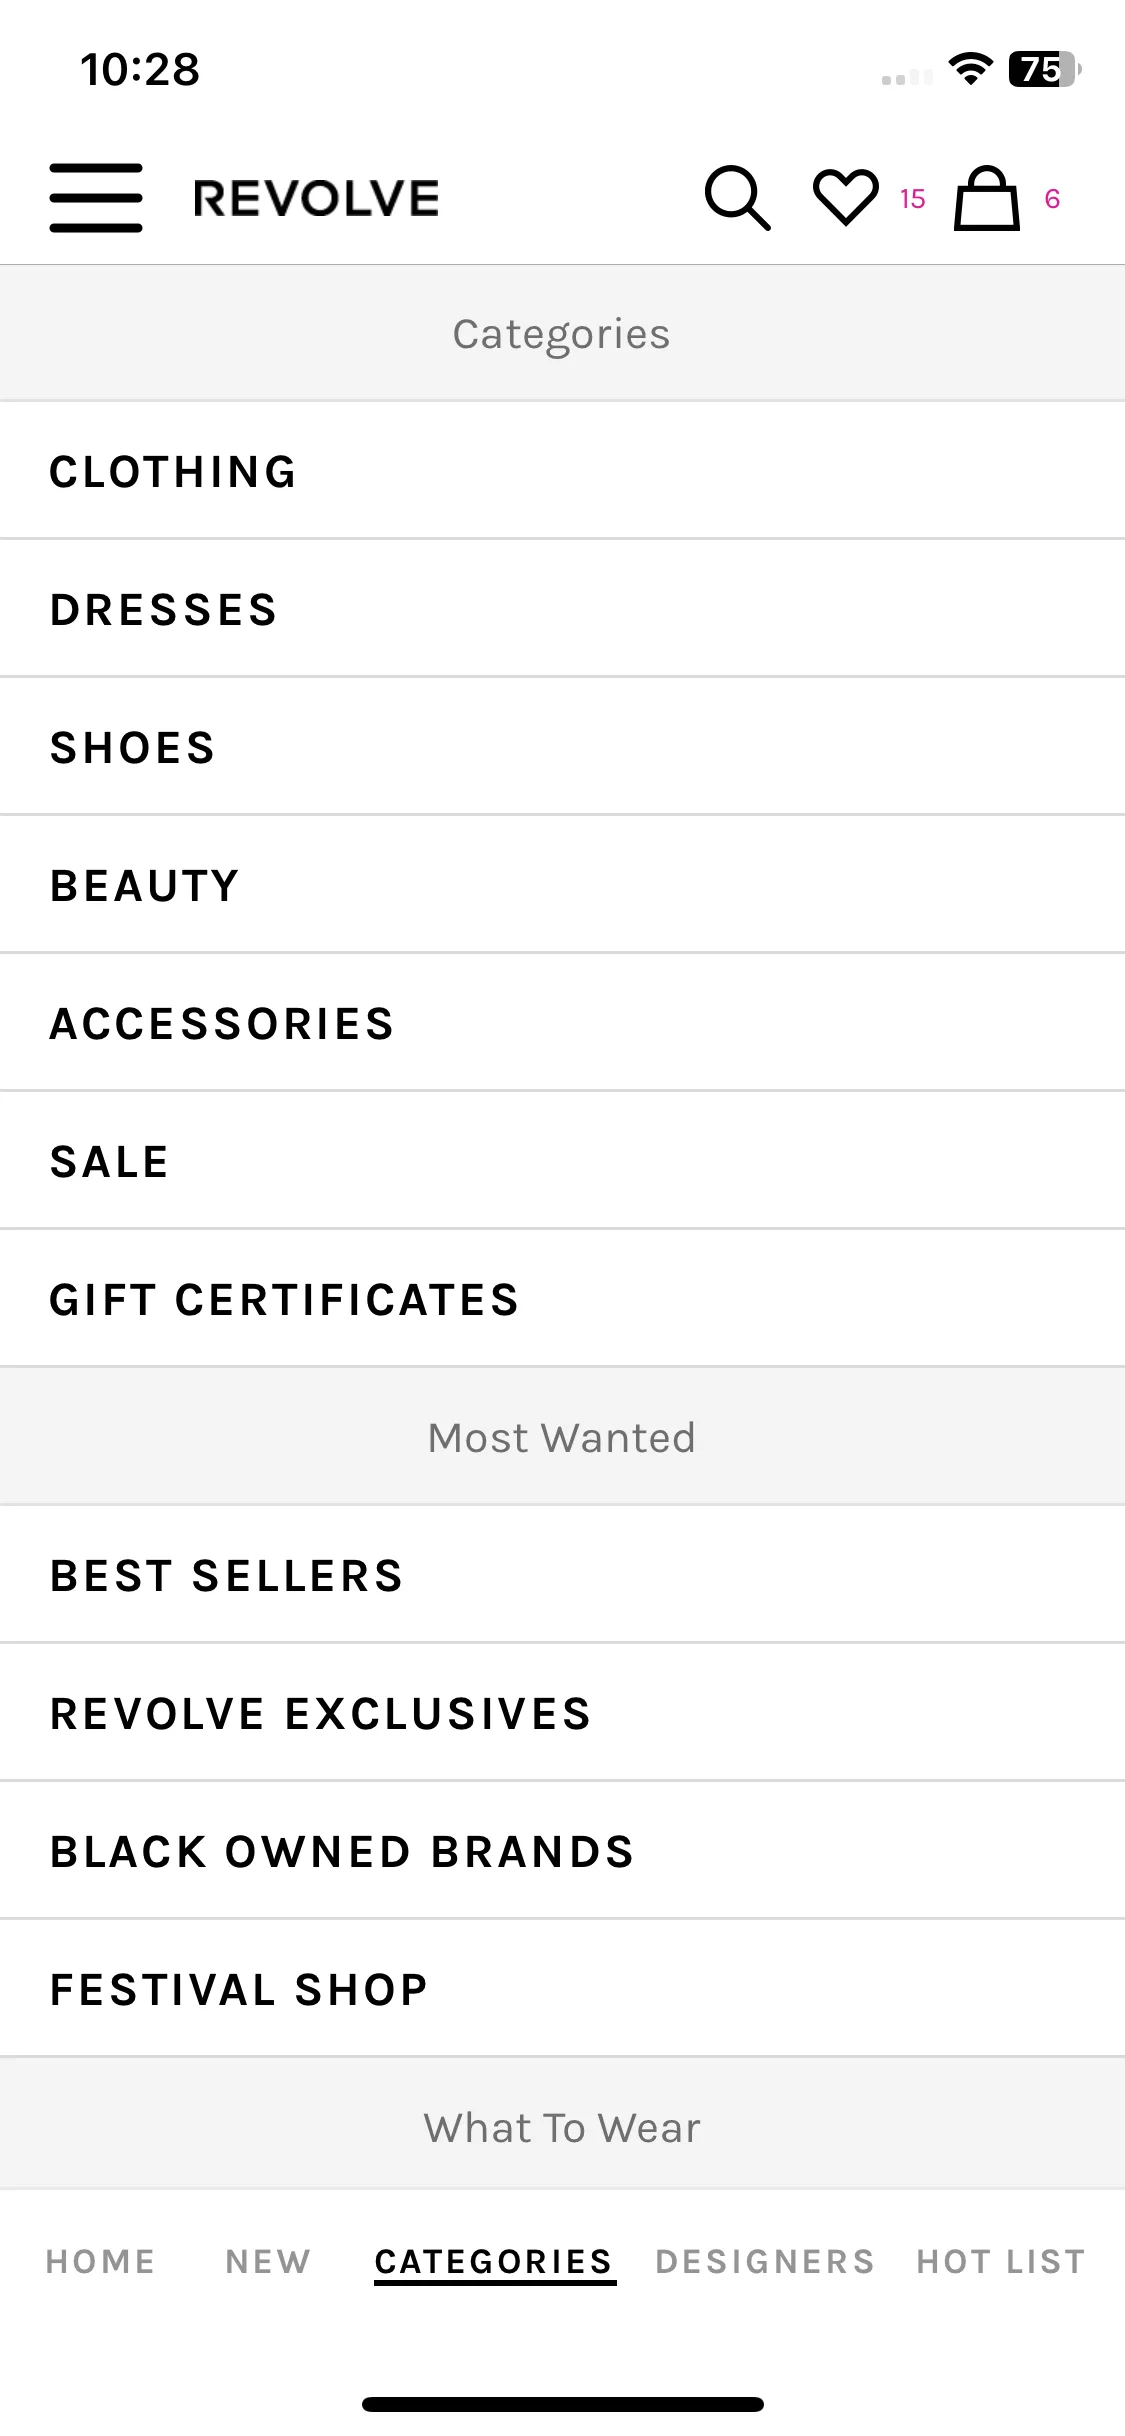
Task: Open Gift Certificates
Action: coord(562,1299)
